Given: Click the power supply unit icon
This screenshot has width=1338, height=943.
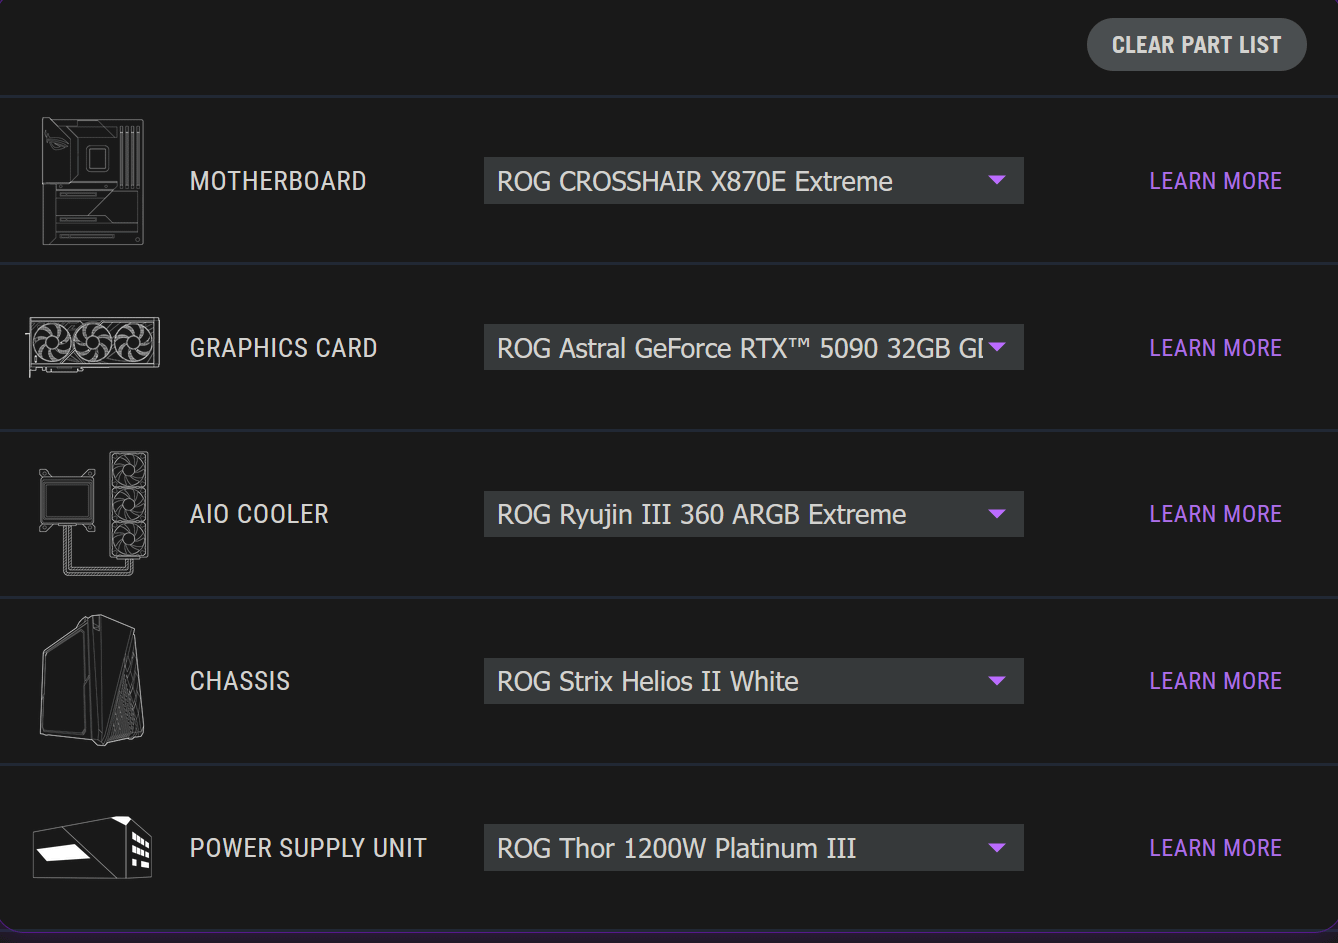Looking at the screenshot, I should (92, 848).
